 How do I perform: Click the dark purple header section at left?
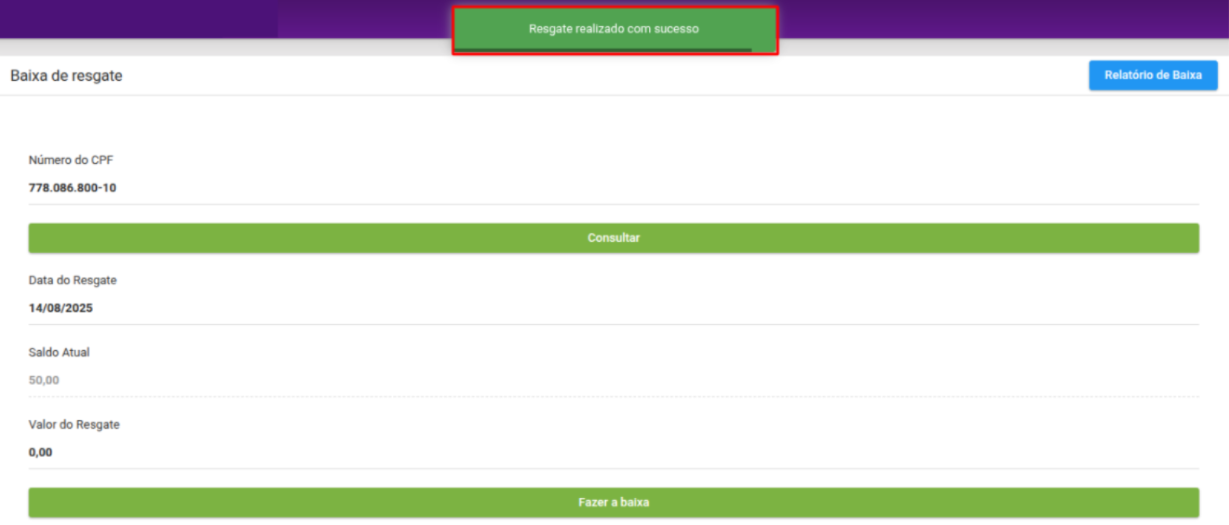(138, 18)
